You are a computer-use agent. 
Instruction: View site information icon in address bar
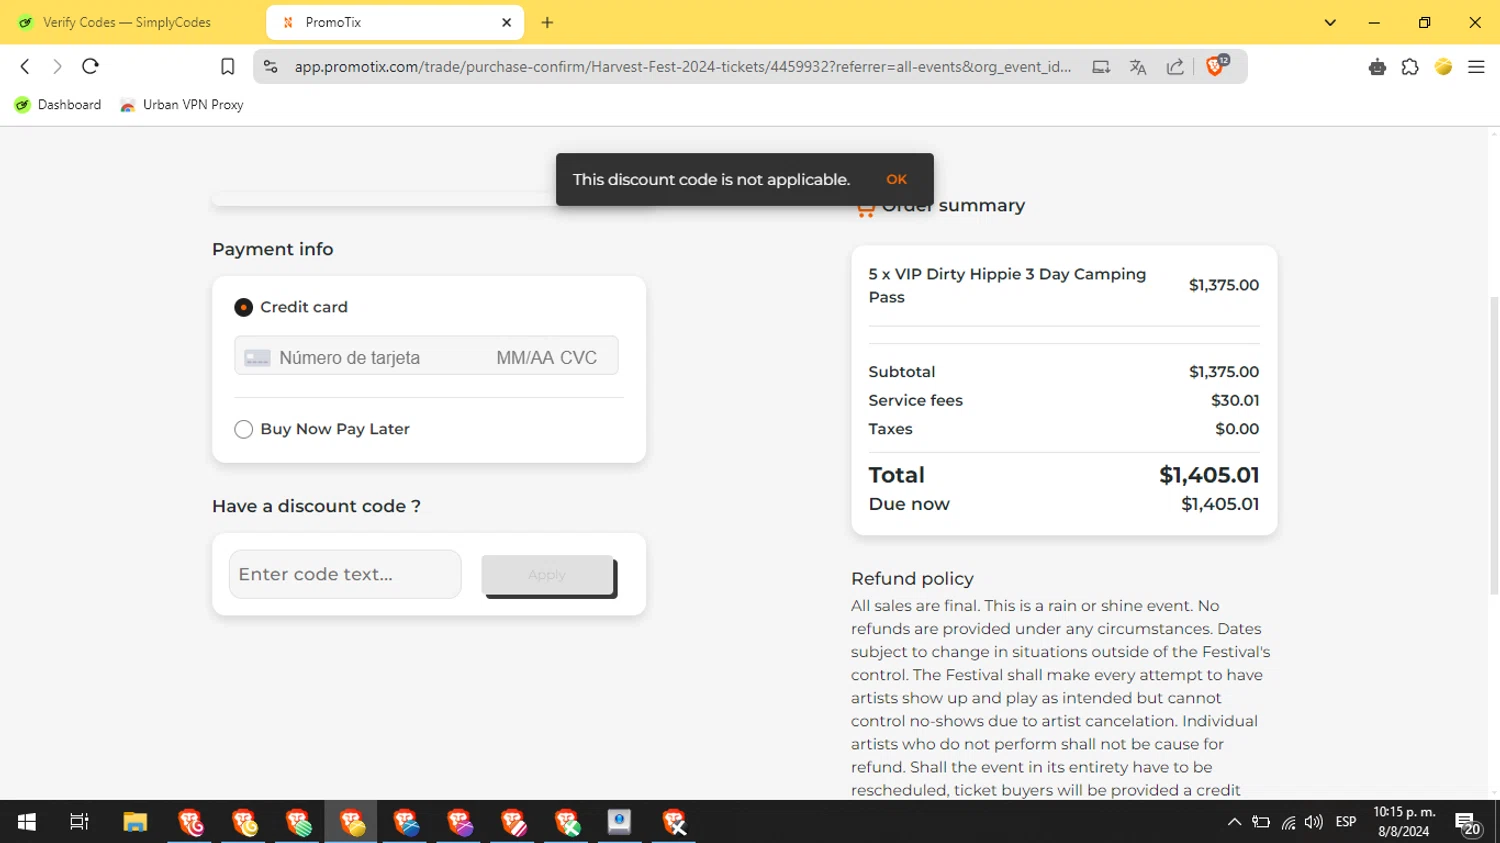click(x=270, y=67)
